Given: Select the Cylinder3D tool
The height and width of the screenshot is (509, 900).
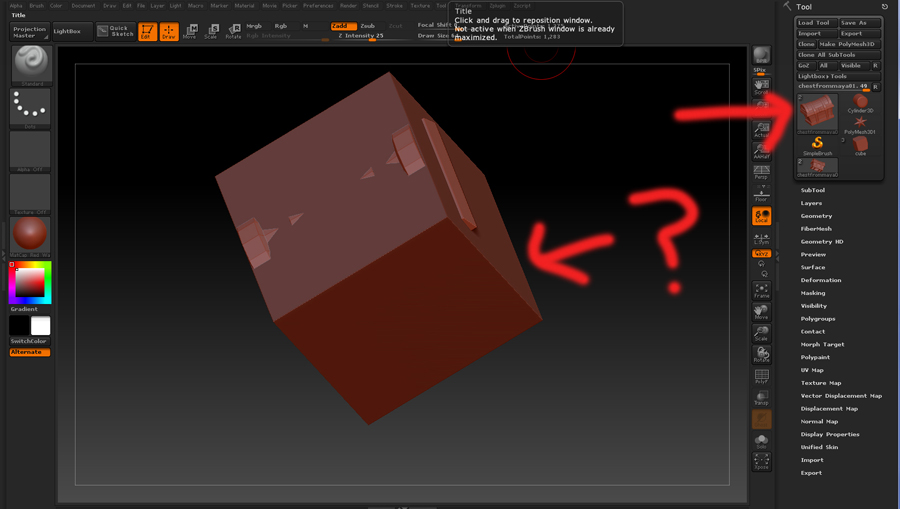Looking at the screenshot, I should pos(860,104).
